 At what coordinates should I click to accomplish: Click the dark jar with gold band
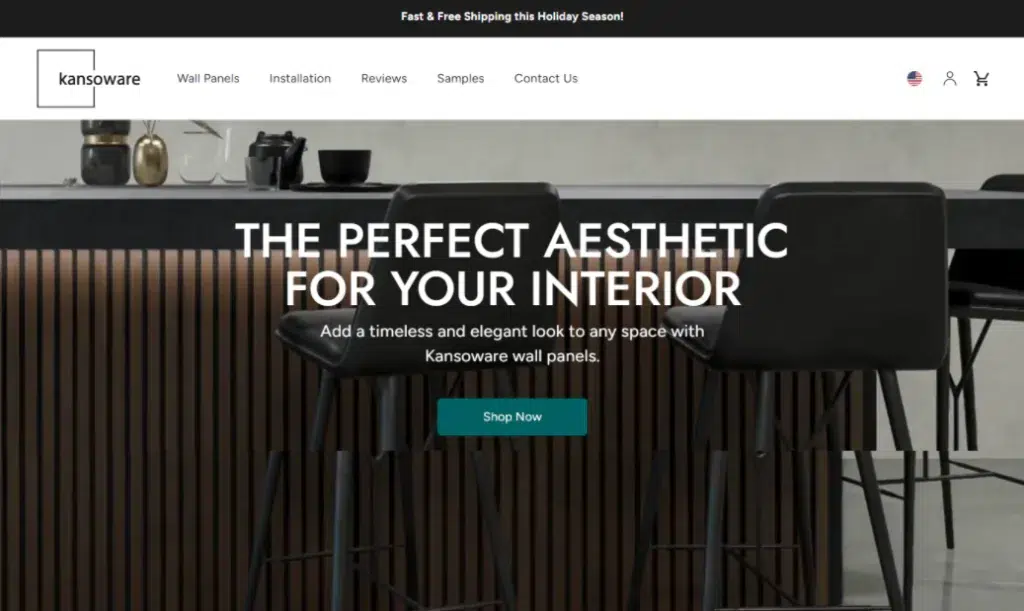[x=105, y=152]
